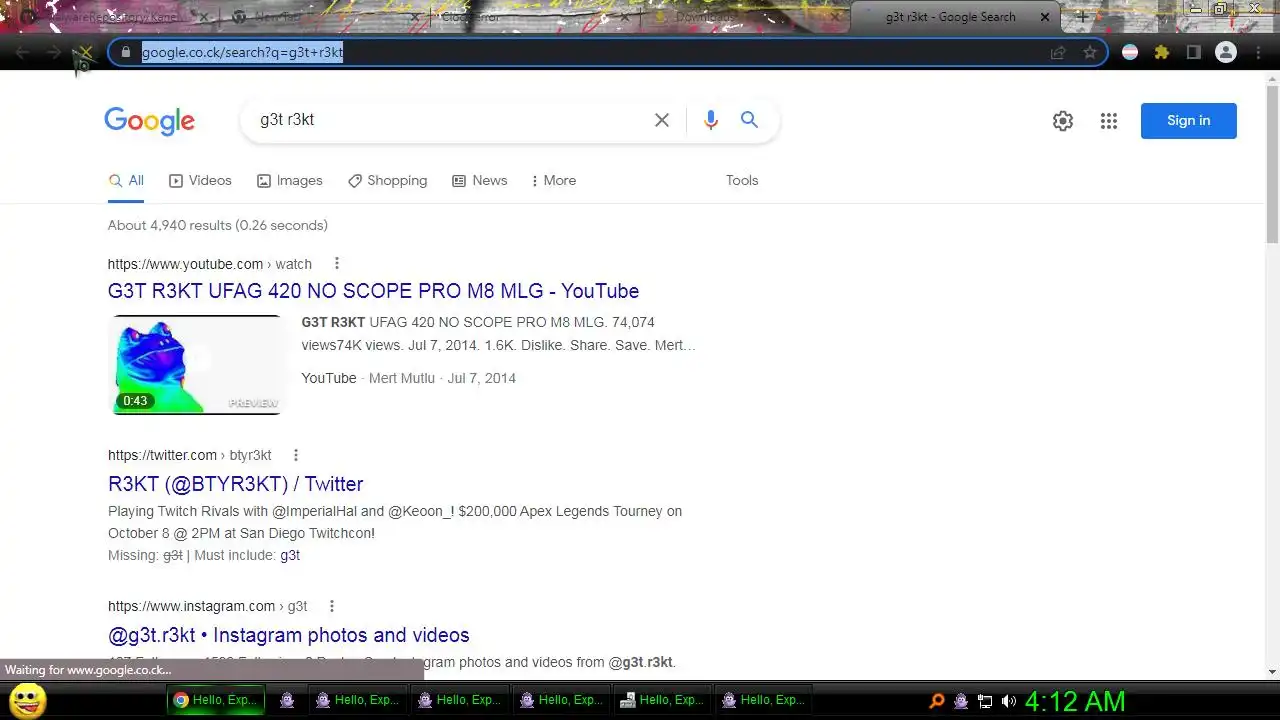Open Google quick settings gear

tap(1063, 121)
